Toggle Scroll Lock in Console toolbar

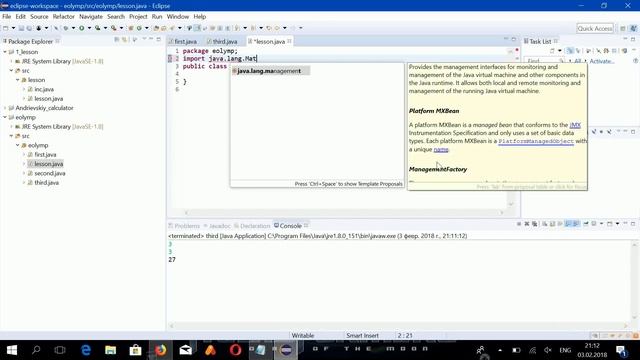pyautogui.click(x=552, y=224)
